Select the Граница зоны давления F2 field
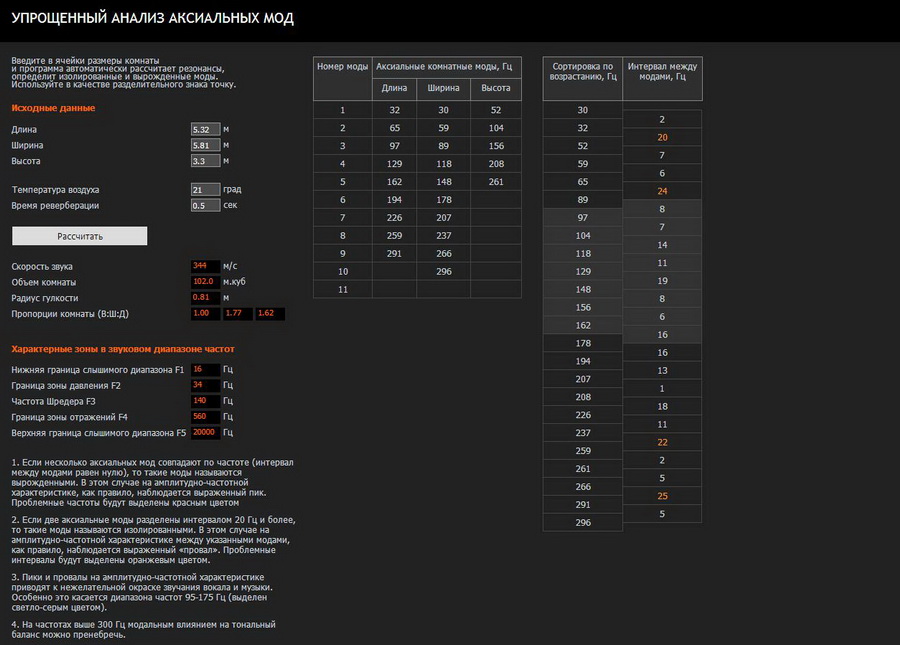Image resolution: width=900 pixels, height=645 pixels. coord(205,385)
